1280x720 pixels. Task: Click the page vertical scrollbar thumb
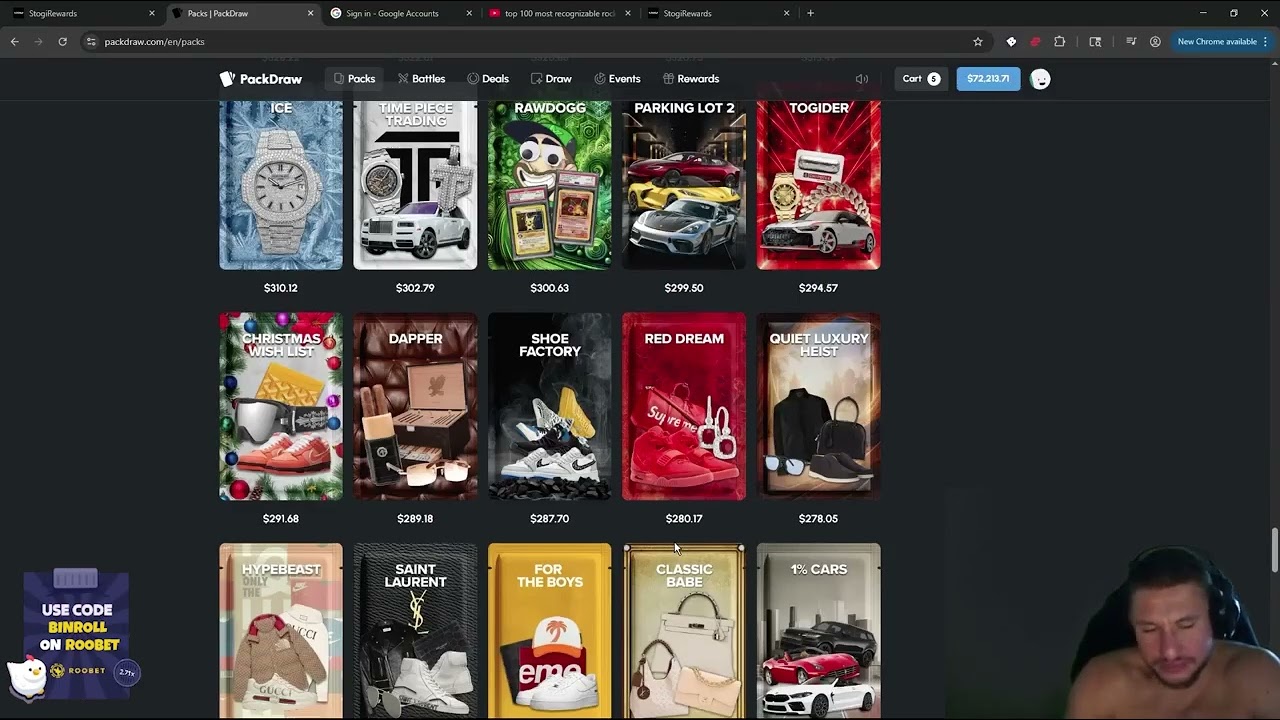(1274, 548)
